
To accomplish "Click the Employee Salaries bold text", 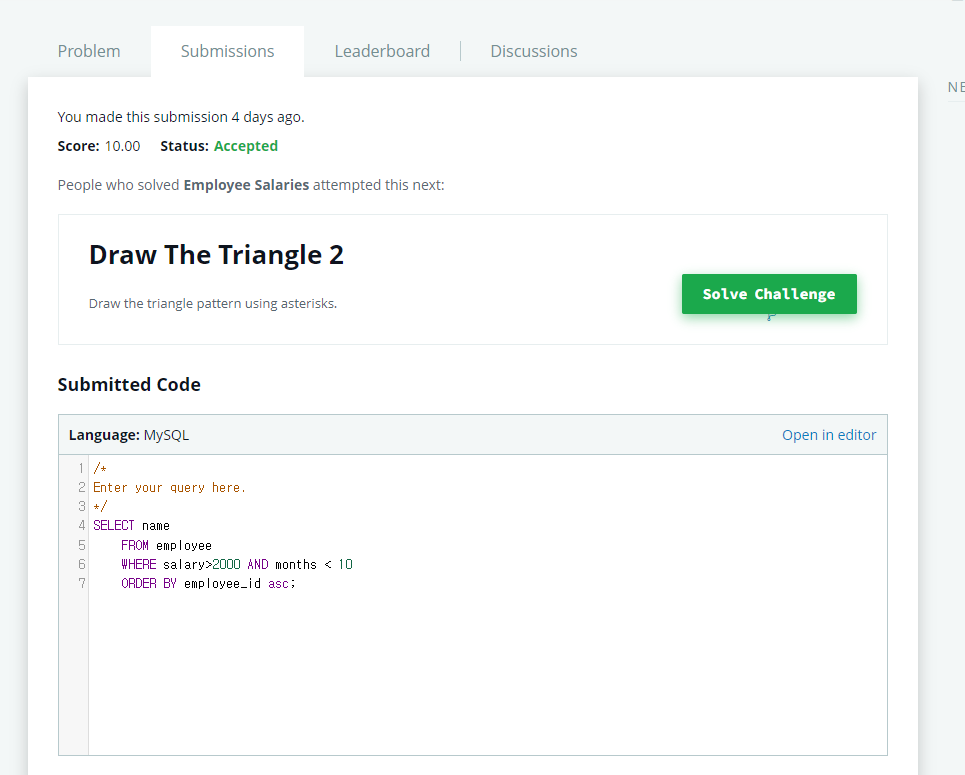I will [246, 185].
